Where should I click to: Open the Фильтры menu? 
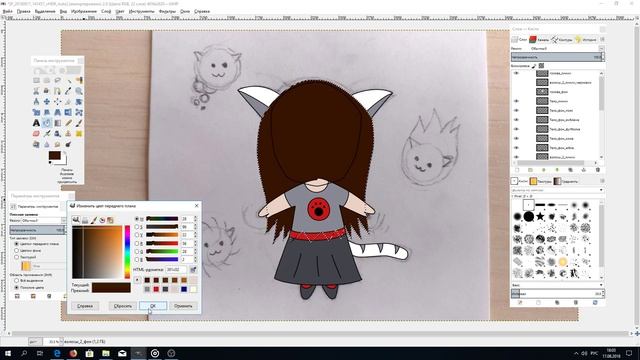167,11
